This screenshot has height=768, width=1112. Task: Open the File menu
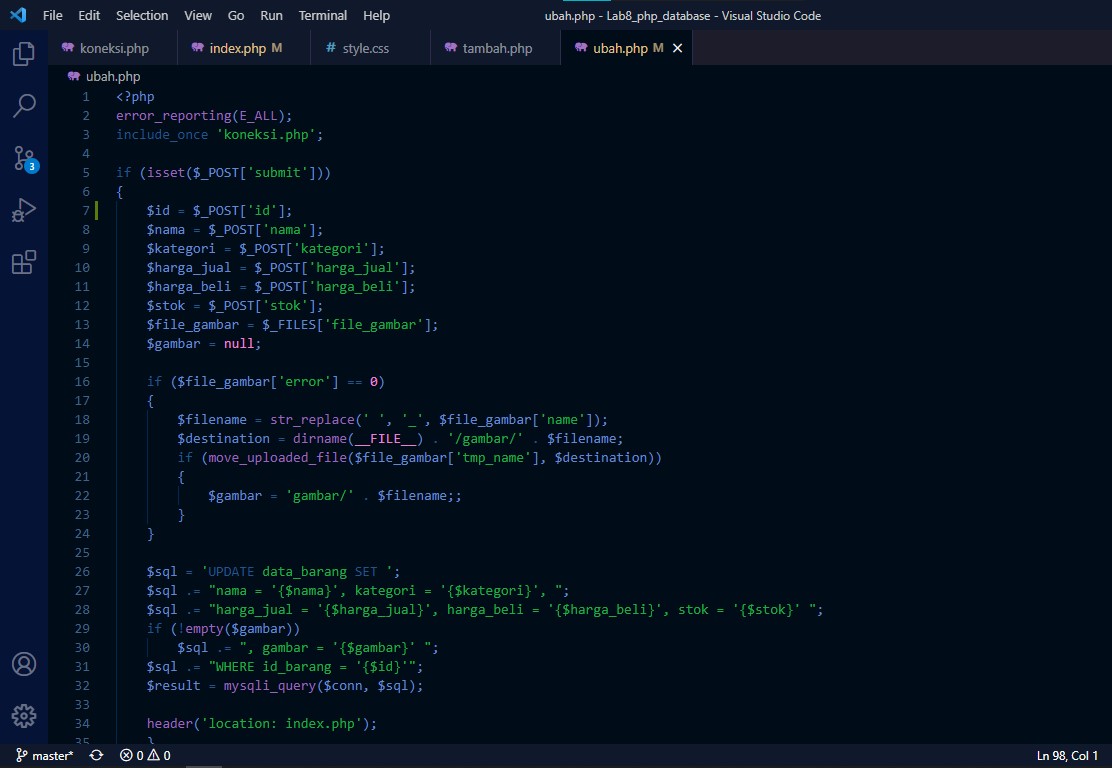pos(52,15)
